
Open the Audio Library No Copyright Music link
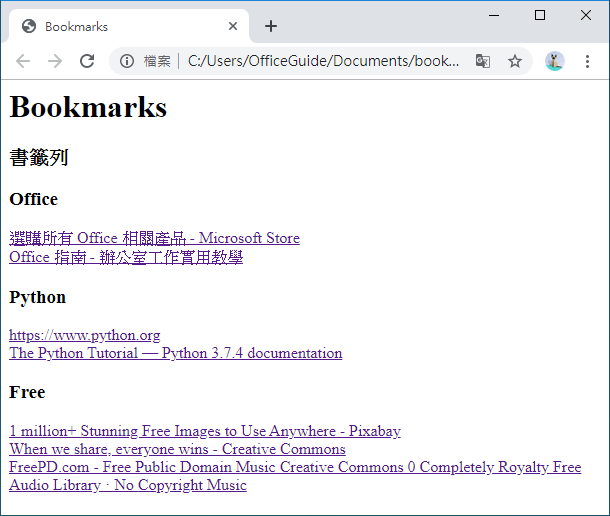point(128,485)
